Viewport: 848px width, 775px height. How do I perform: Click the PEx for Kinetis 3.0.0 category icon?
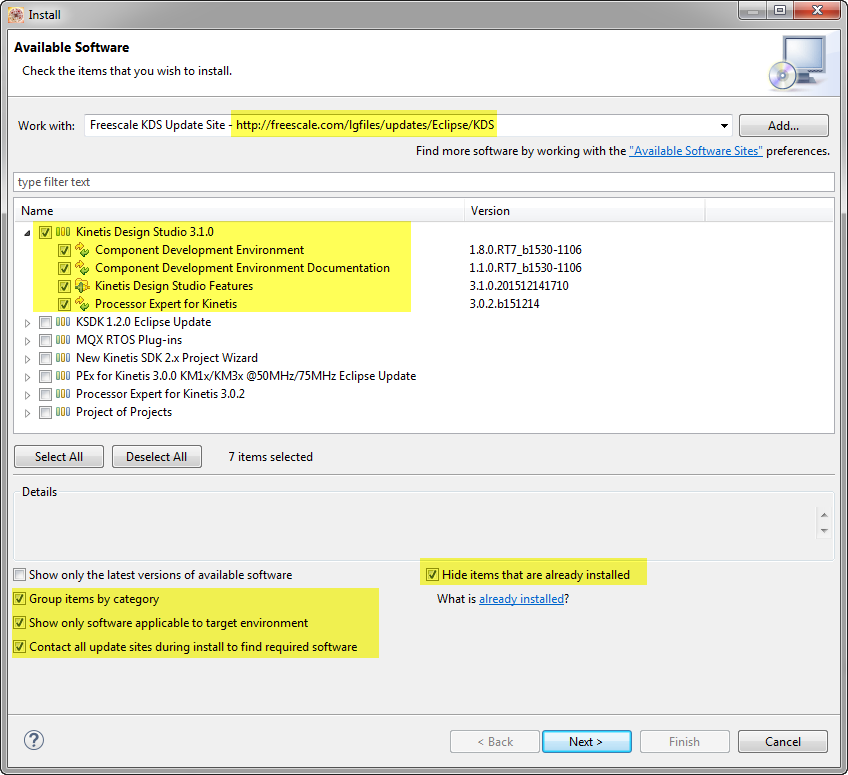pyautogui.click(x=62, y=376)
